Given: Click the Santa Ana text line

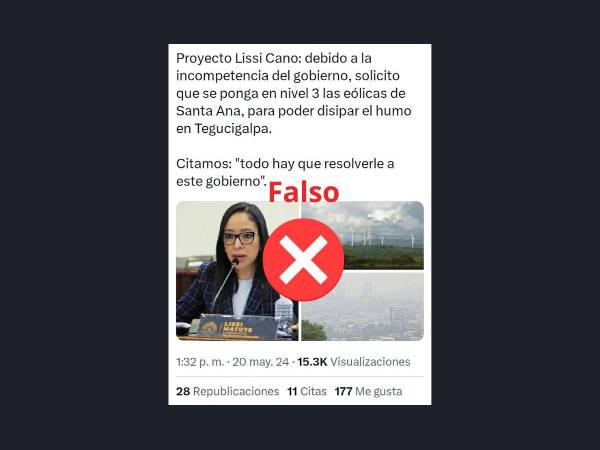Looking at the screenshot, I should click(293, 111).
